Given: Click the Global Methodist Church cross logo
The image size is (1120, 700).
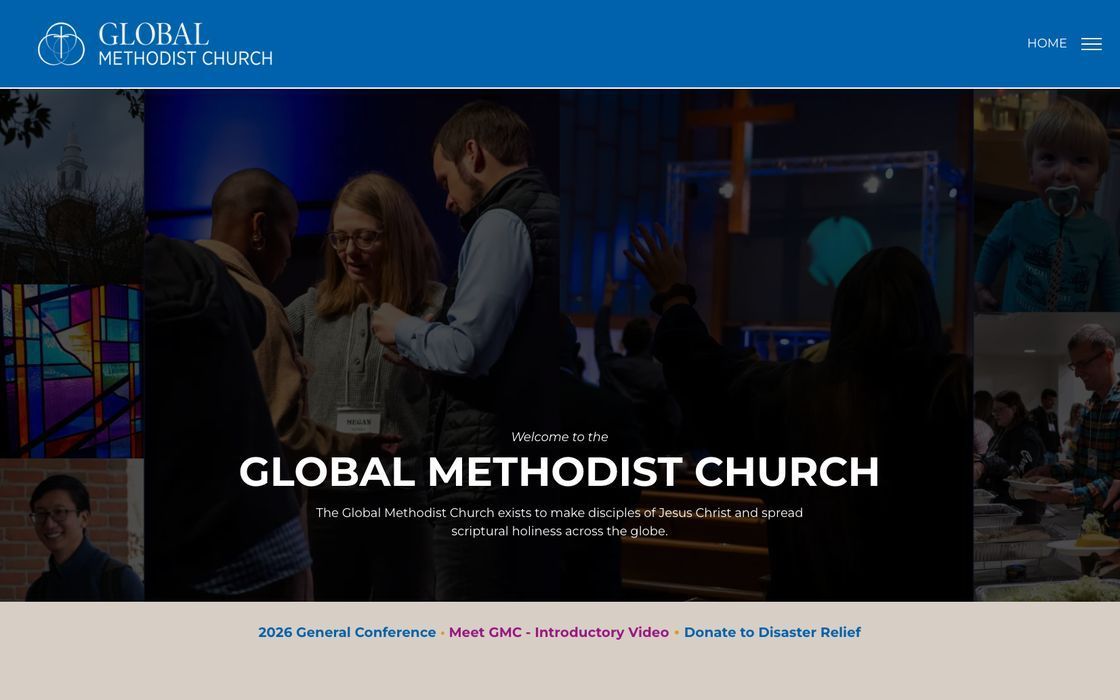Looking at the screenshot, I should (61, 44).
